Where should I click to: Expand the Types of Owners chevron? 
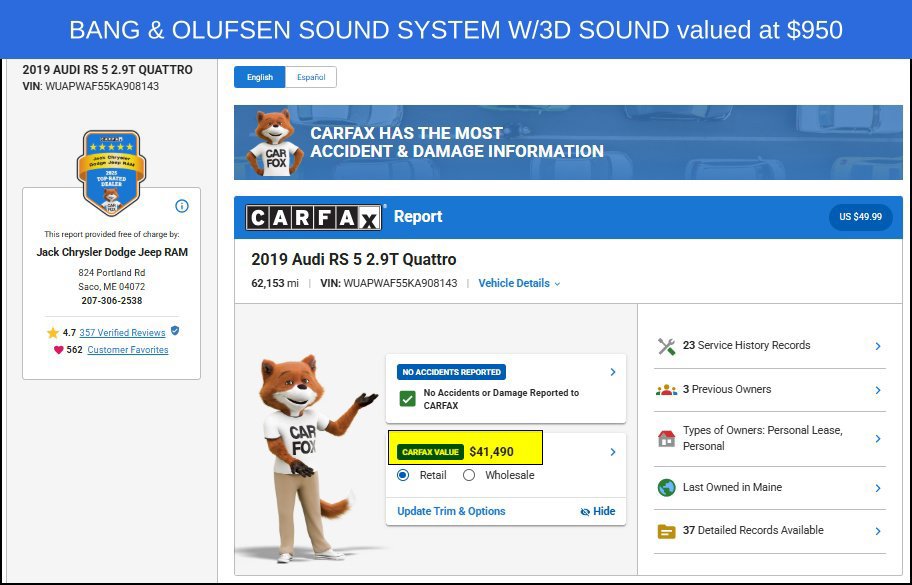[878, 438]
